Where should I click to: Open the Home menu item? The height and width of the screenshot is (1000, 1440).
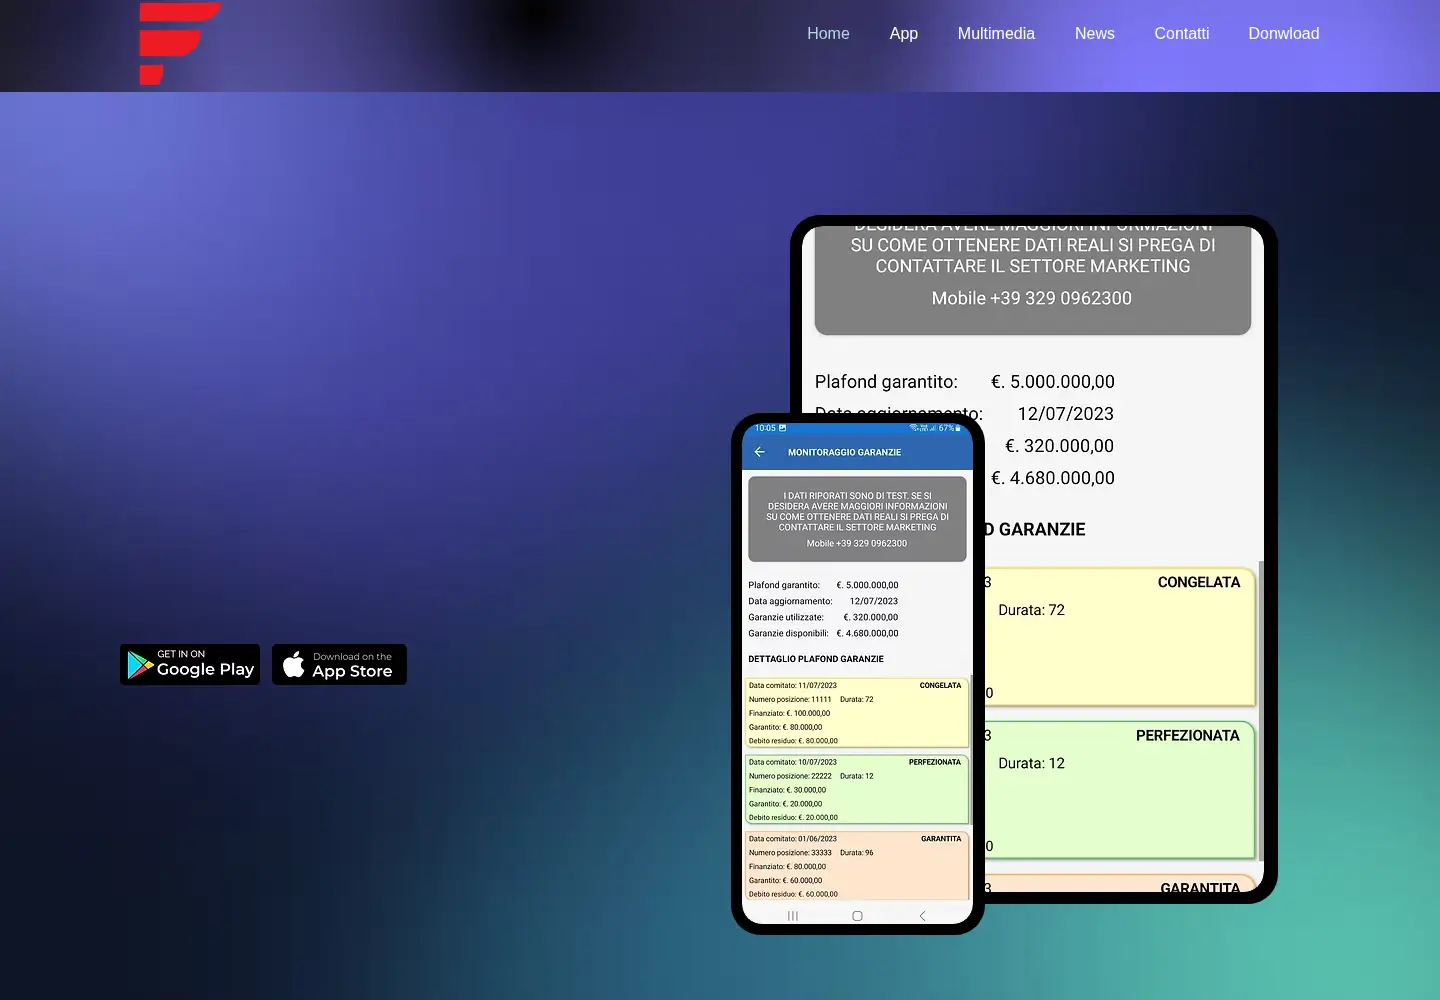pos(828,33)
